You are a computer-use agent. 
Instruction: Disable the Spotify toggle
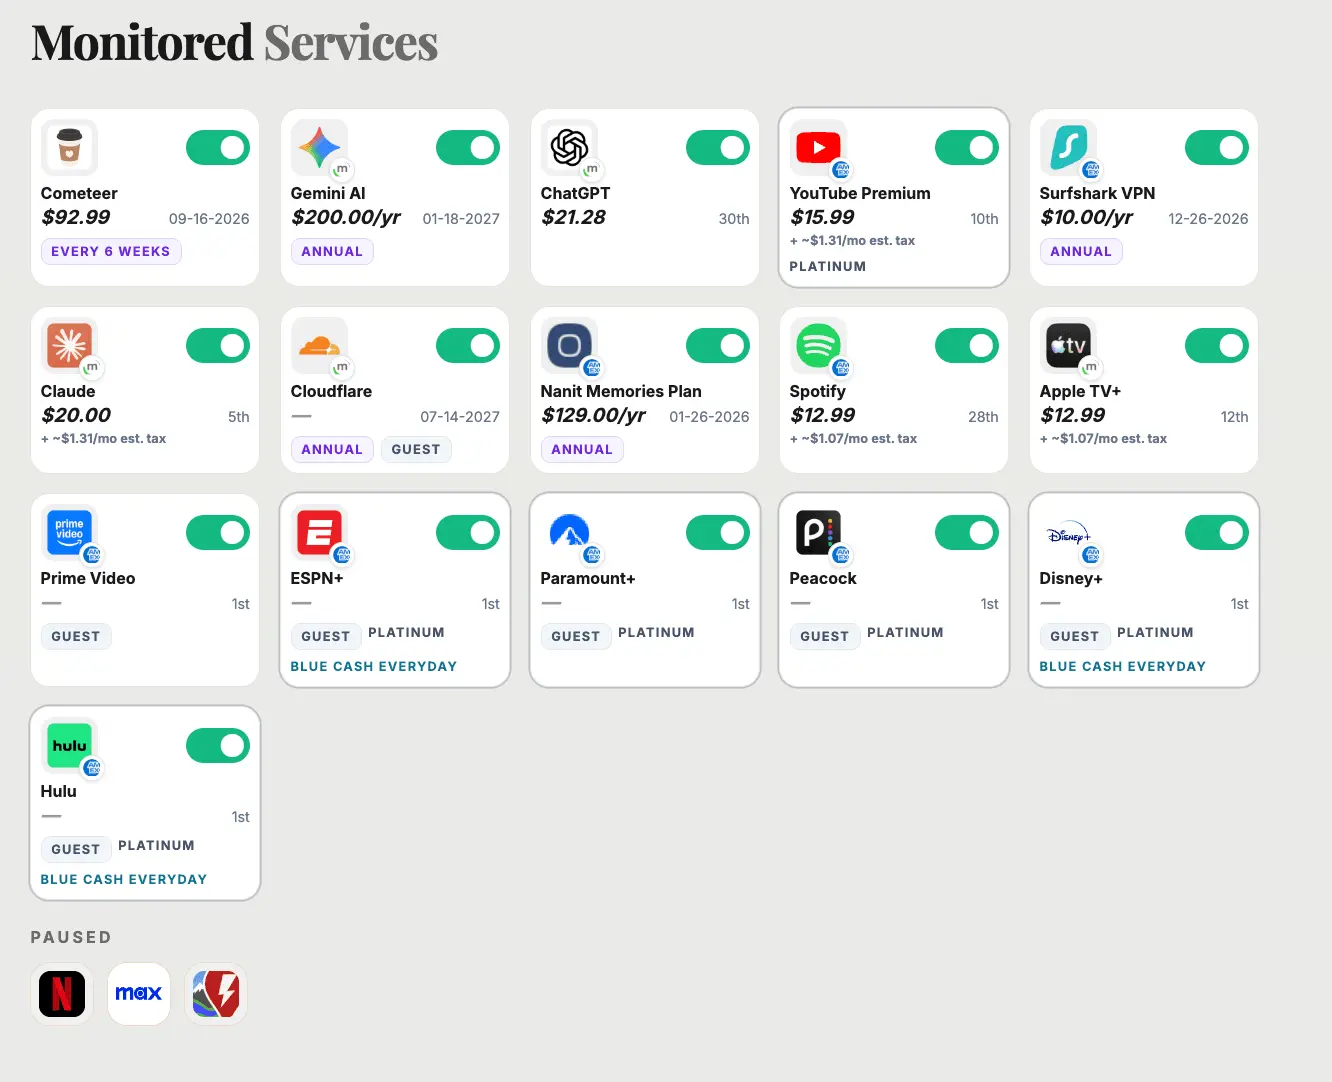pyautogui.click(x=967, y=346)
